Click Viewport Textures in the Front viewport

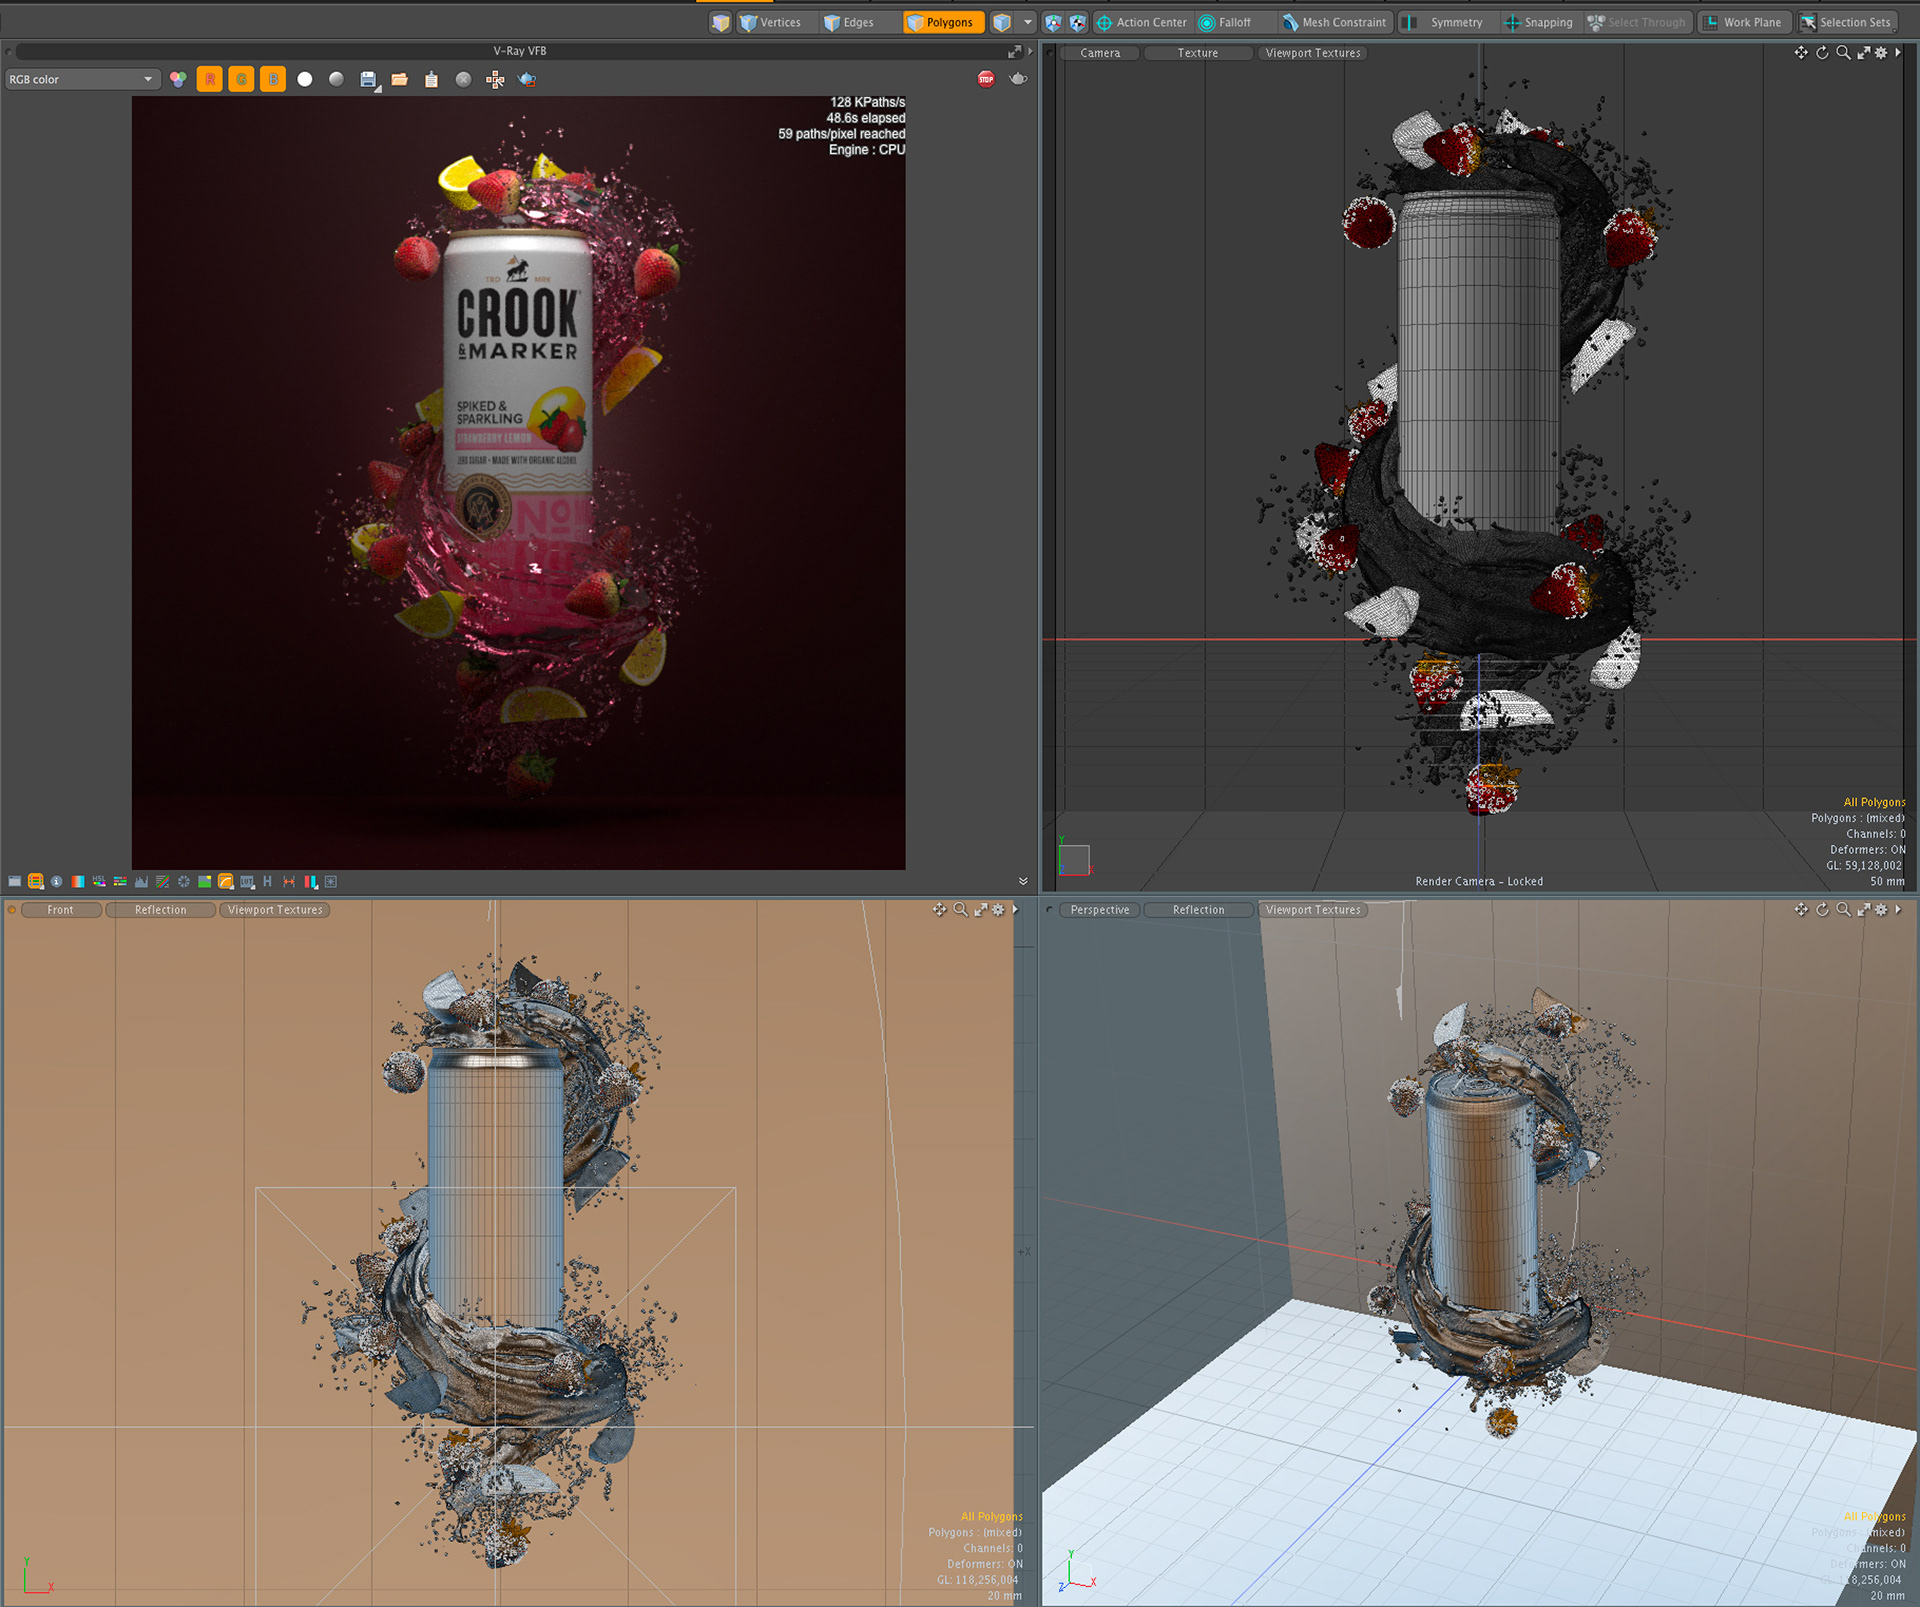tap(275, 910)
